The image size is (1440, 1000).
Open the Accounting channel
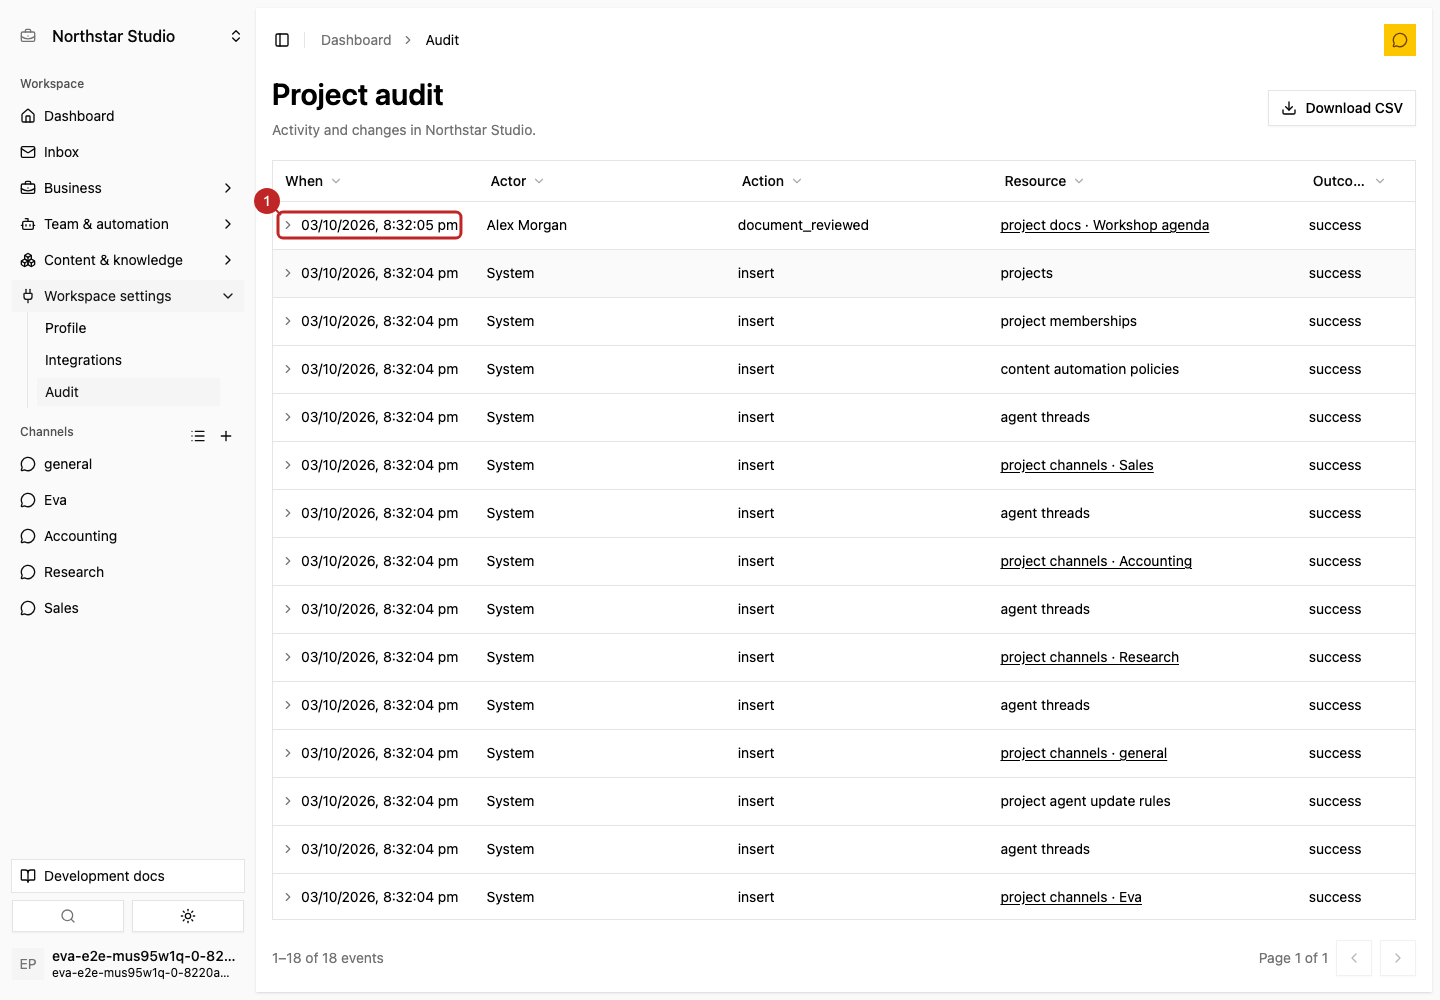[128, 536]
